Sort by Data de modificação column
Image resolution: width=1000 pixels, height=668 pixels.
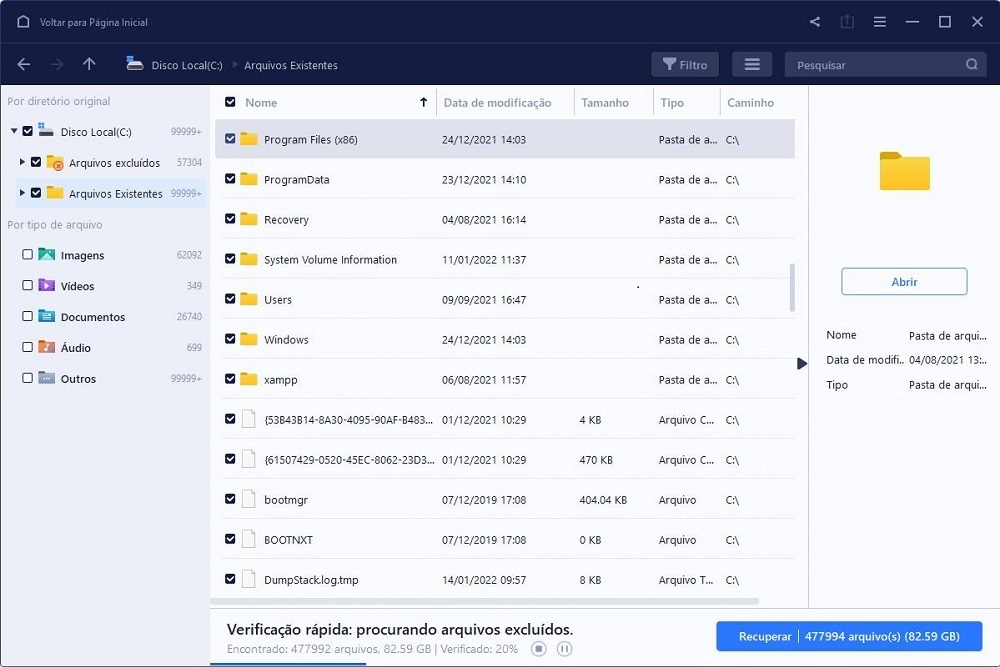click(x=497, y=103)
